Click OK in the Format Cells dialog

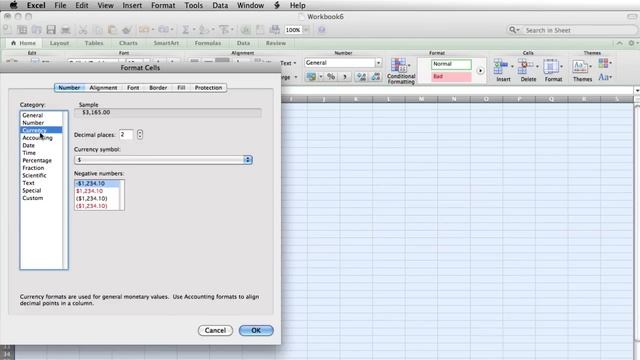click(x=256, y=330)
